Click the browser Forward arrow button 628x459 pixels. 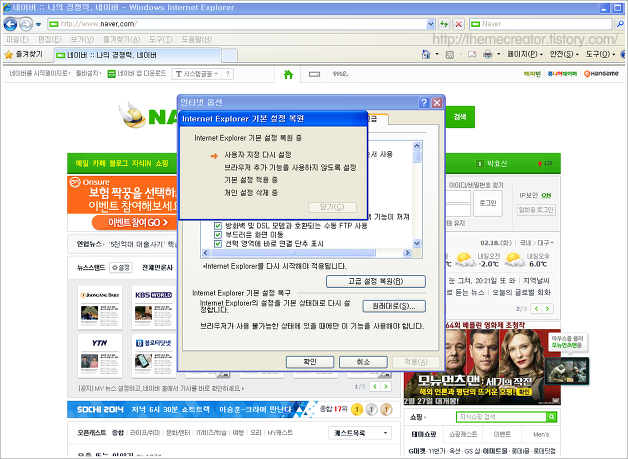point(26,24)
